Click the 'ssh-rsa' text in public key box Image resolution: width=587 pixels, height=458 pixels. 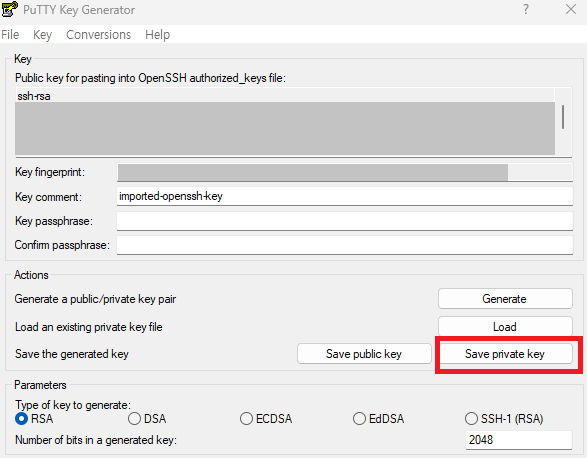[x=34, y=96]
